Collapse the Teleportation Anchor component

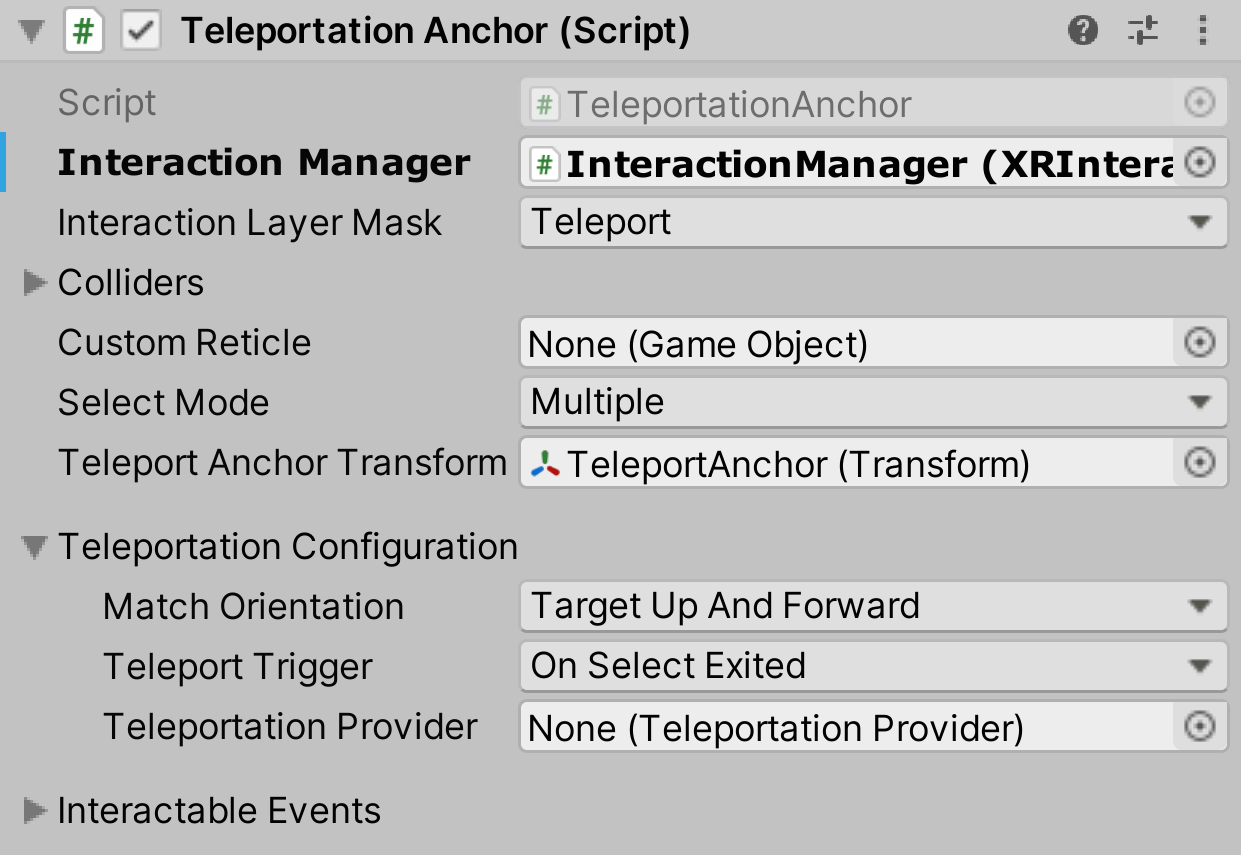30,30
